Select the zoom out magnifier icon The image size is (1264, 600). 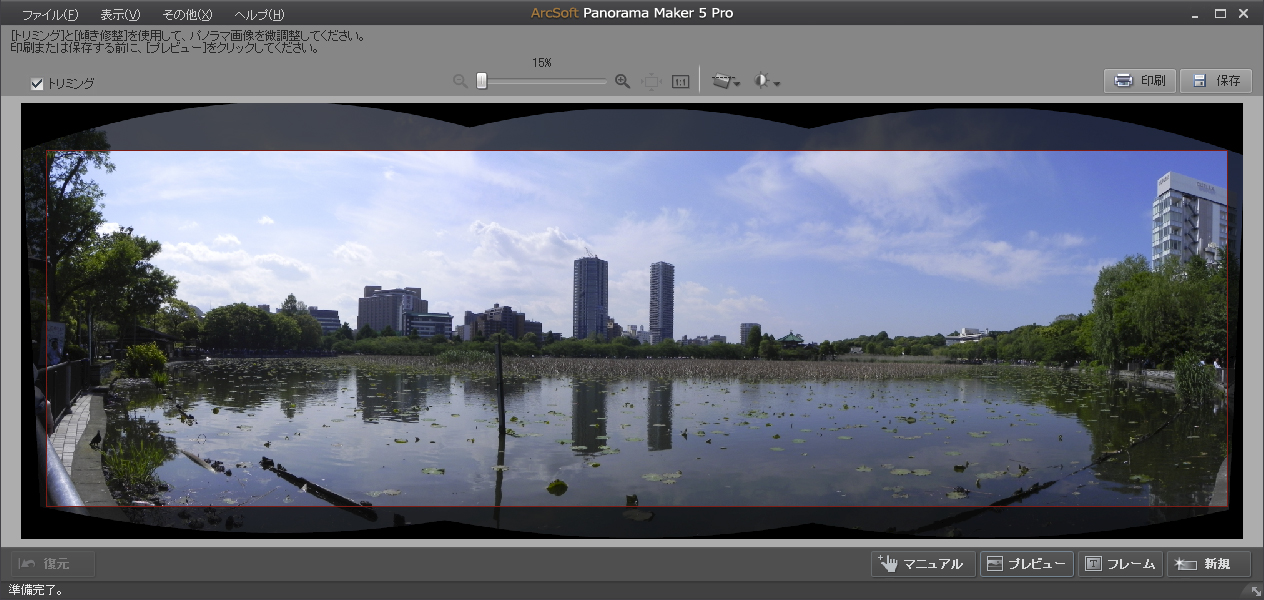460,81
